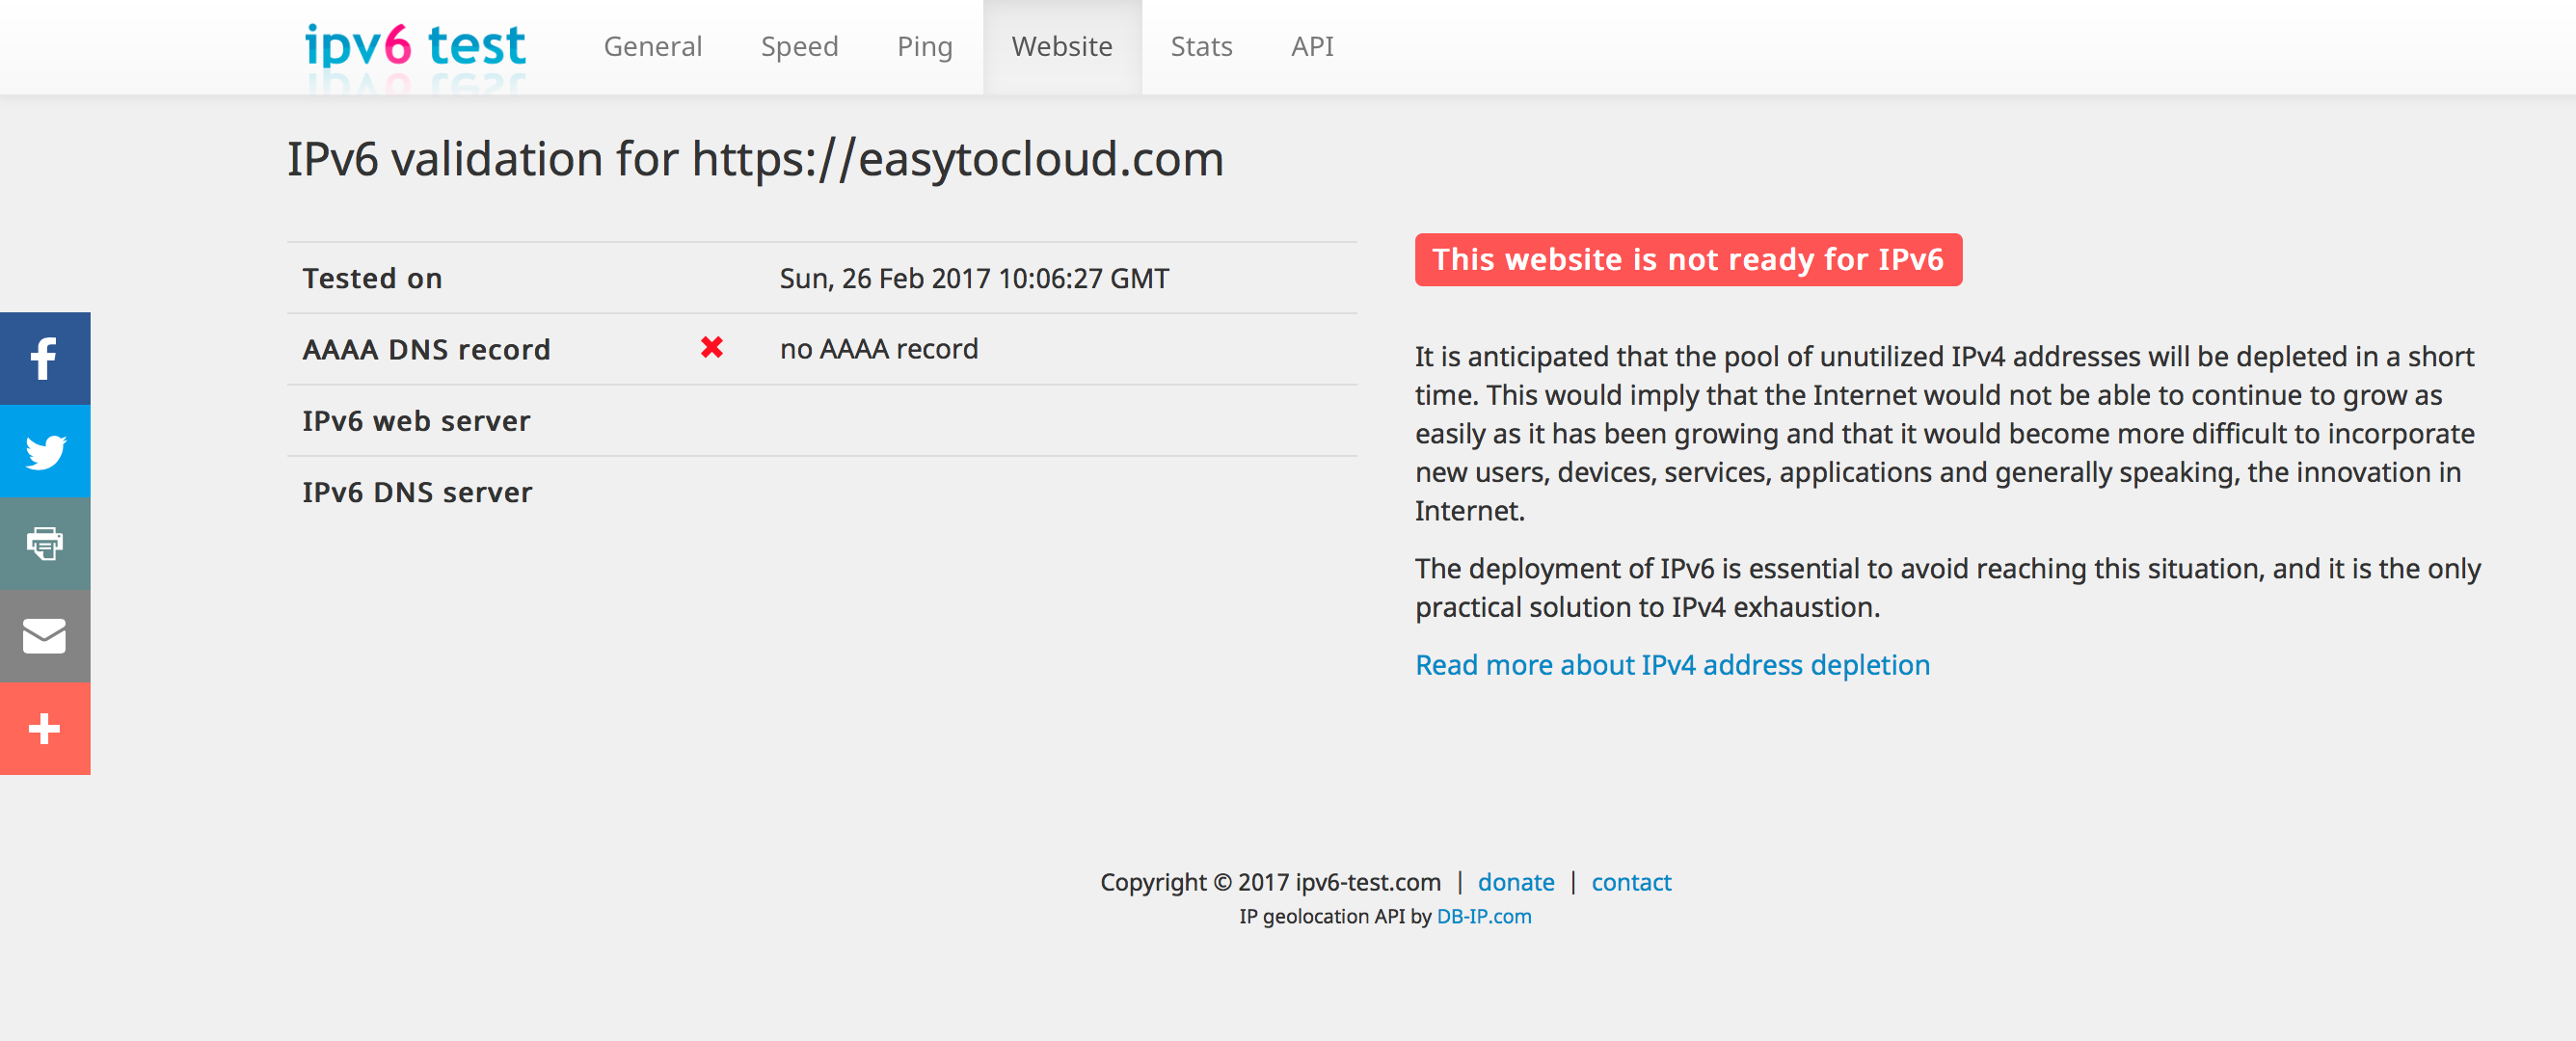Open more sharing options plus icon
Image resolution: width=2576 pixels, height=1041 pixels.
click(44, 728)
